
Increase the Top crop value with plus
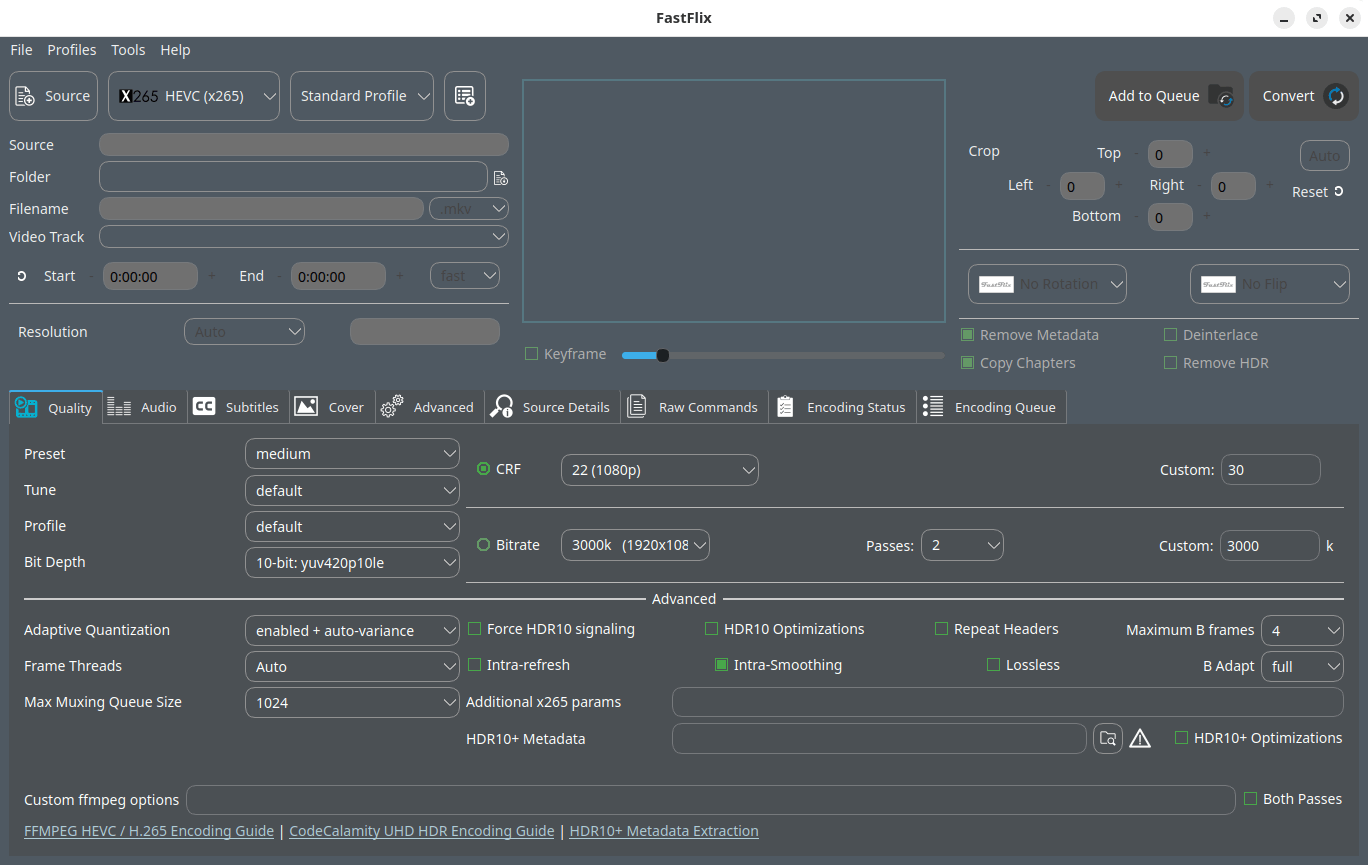click(1206, 153)
